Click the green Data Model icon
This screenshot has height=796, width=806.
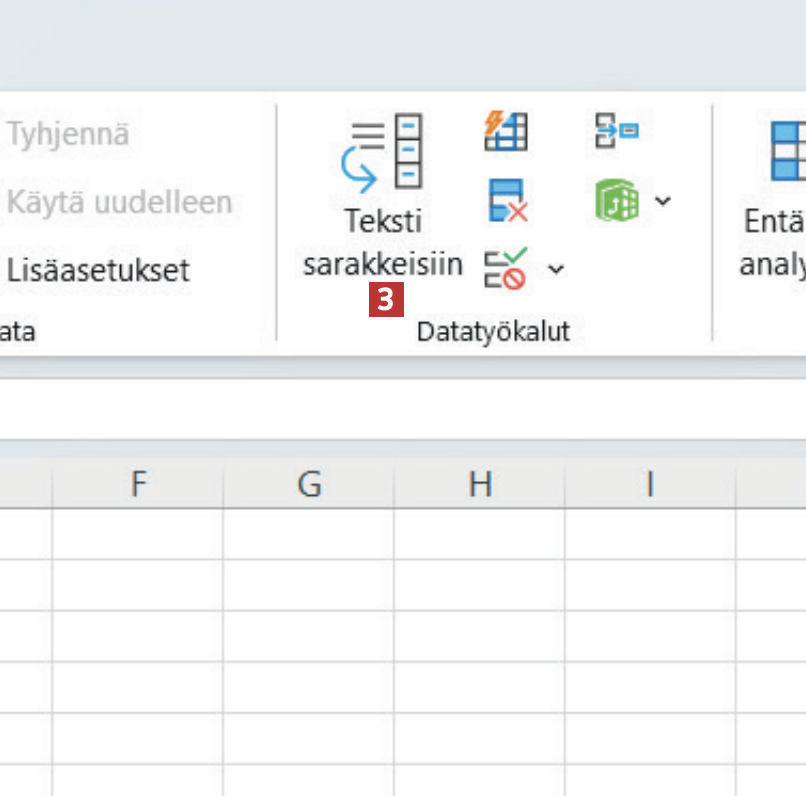[616, 201]
